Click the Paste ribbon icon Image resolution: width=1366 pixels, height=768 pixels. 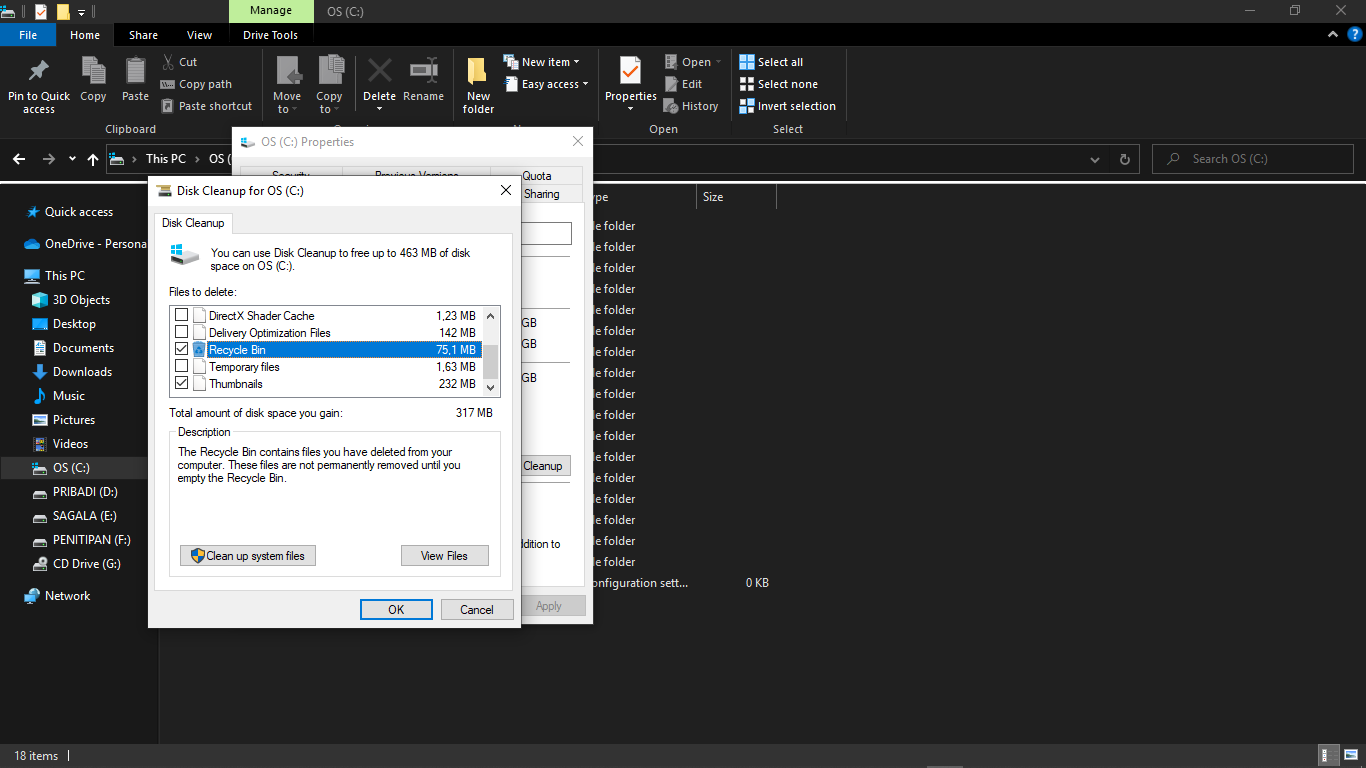click(x=135, y=71)
